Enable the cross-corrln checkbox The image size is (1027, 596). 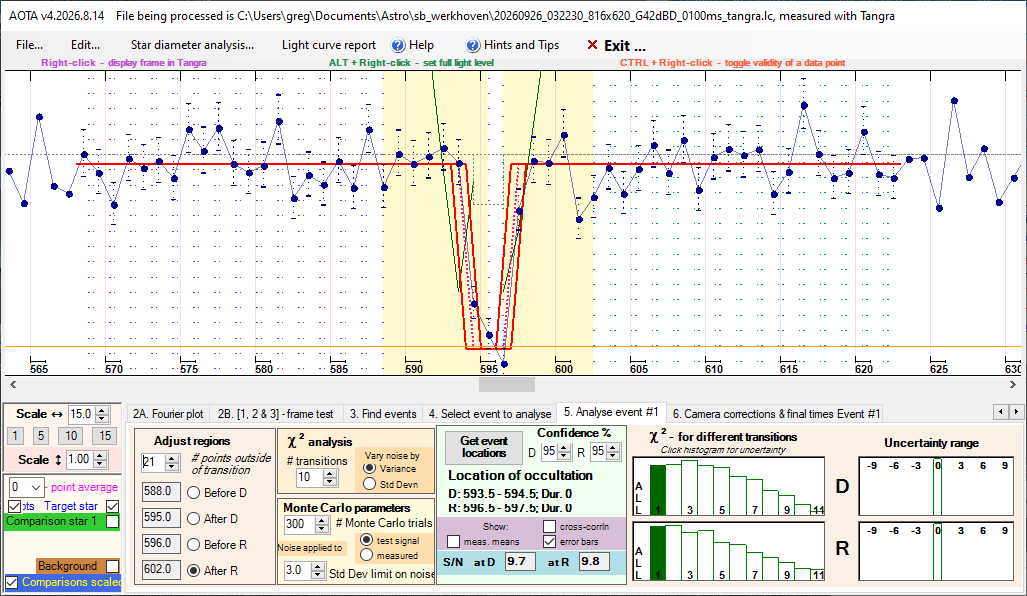click(550, 527)
